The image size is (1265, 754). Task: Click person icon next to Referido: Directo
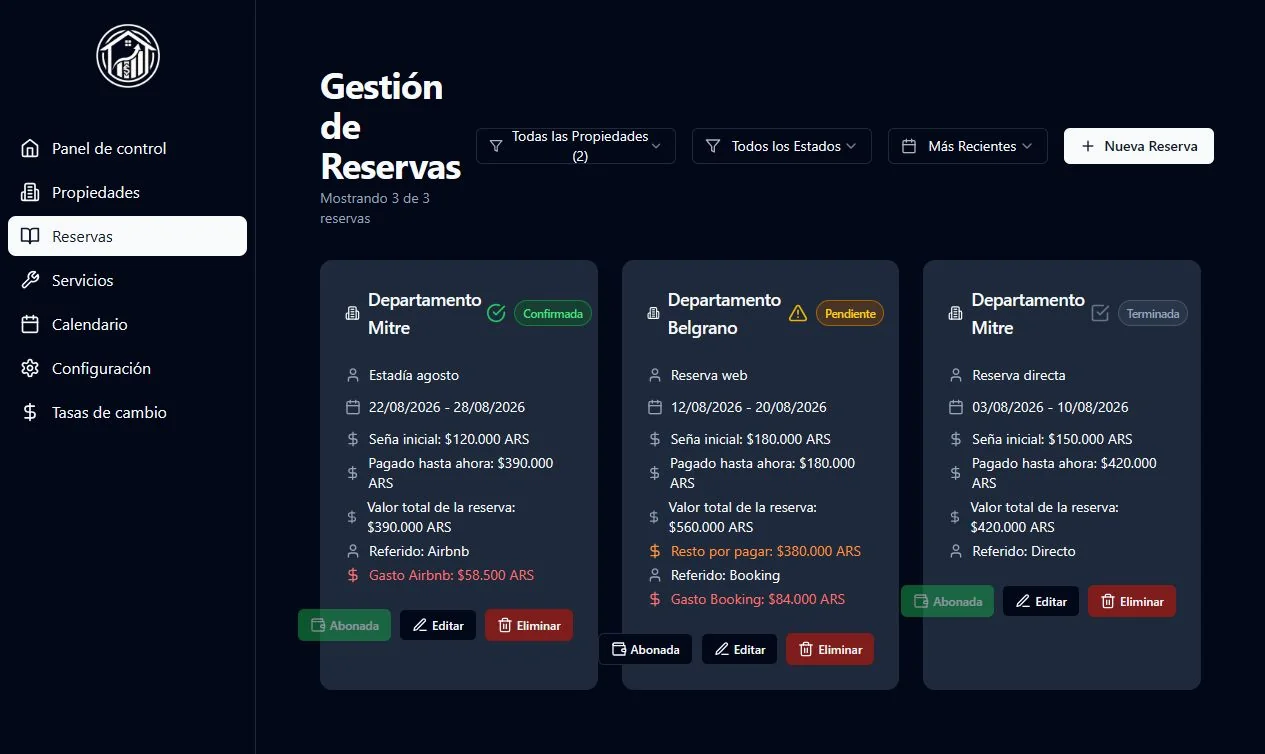coord(956,551)
